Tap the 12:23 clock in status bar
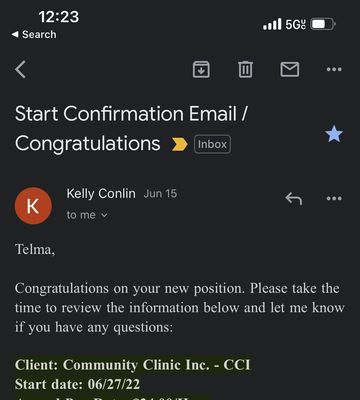The image size is (360, 400). pos(59,17)
